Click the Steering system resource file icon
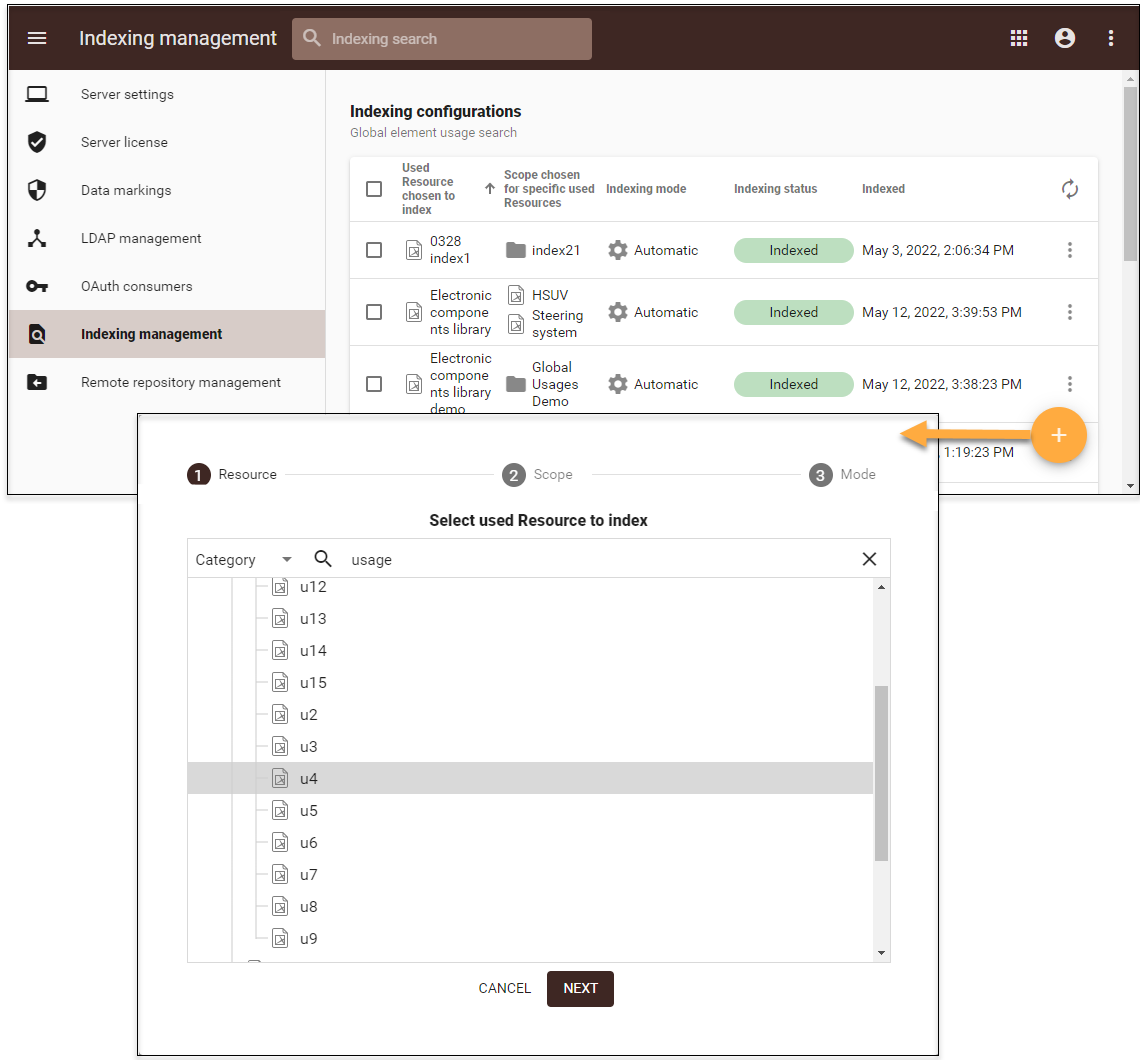 tap(515, 324)
